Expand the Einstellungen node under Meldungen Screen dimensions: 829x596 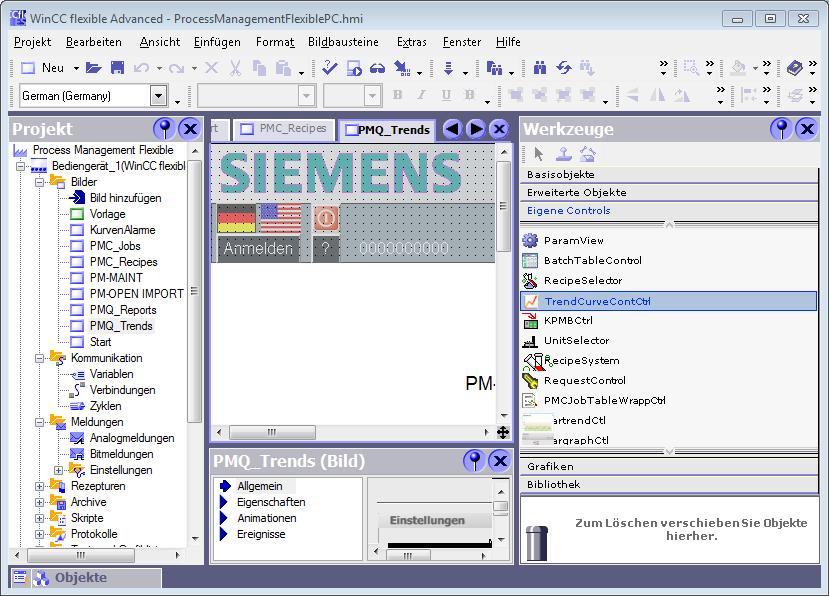pyautogui.click(x=58, y=470)
